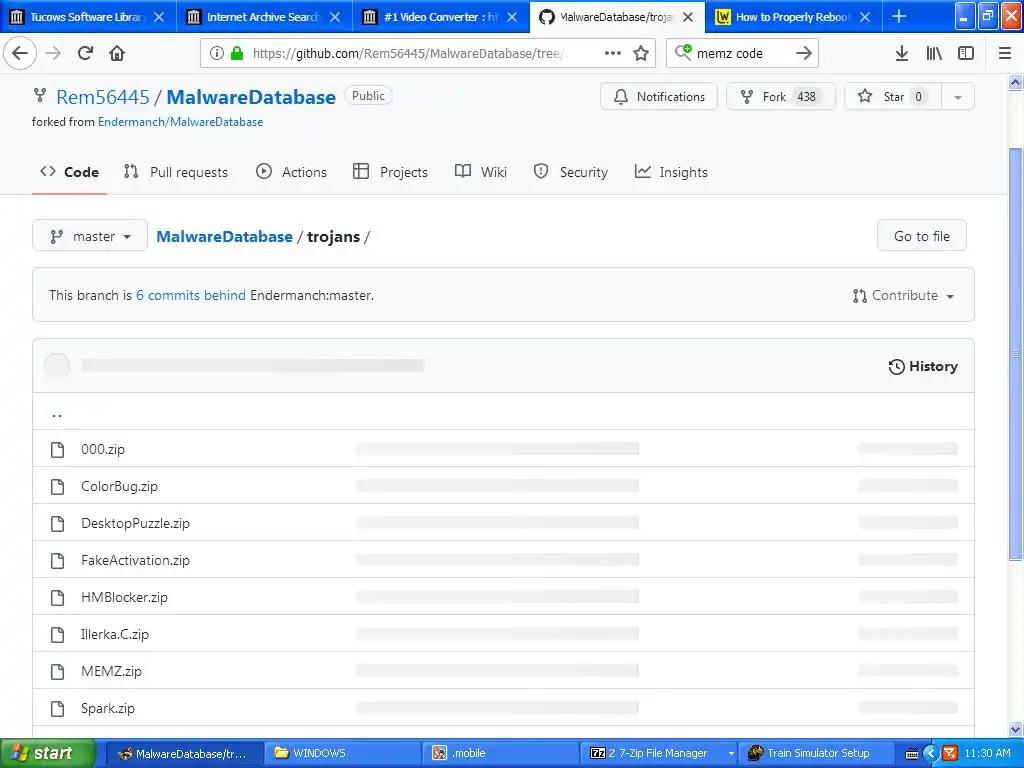Click the file icon next to Spark.zip

coord(57,709)
